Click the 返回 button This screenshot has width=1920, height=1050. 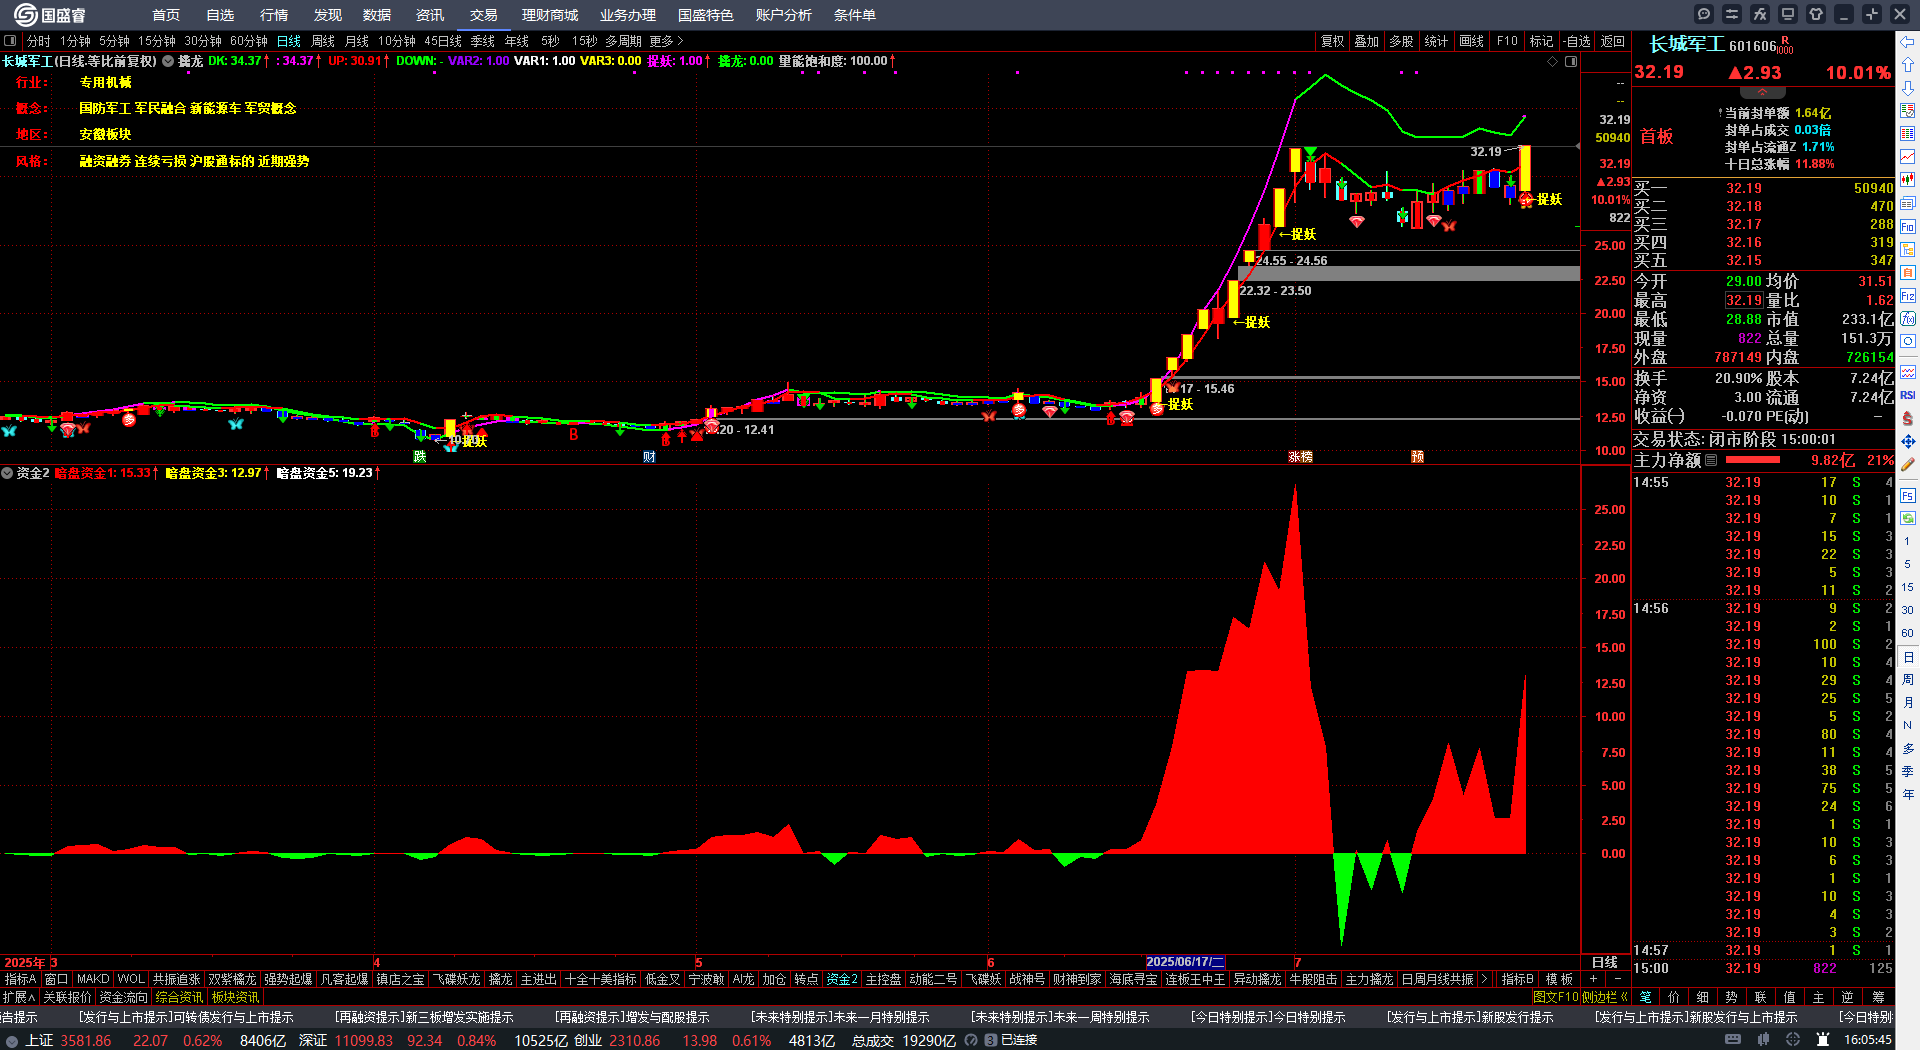point(1613,41)
